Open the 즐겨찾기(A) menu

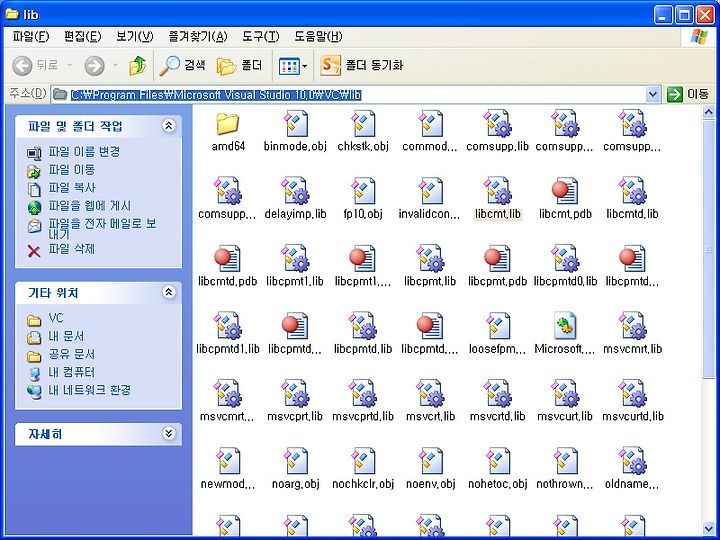pos(198,36)
